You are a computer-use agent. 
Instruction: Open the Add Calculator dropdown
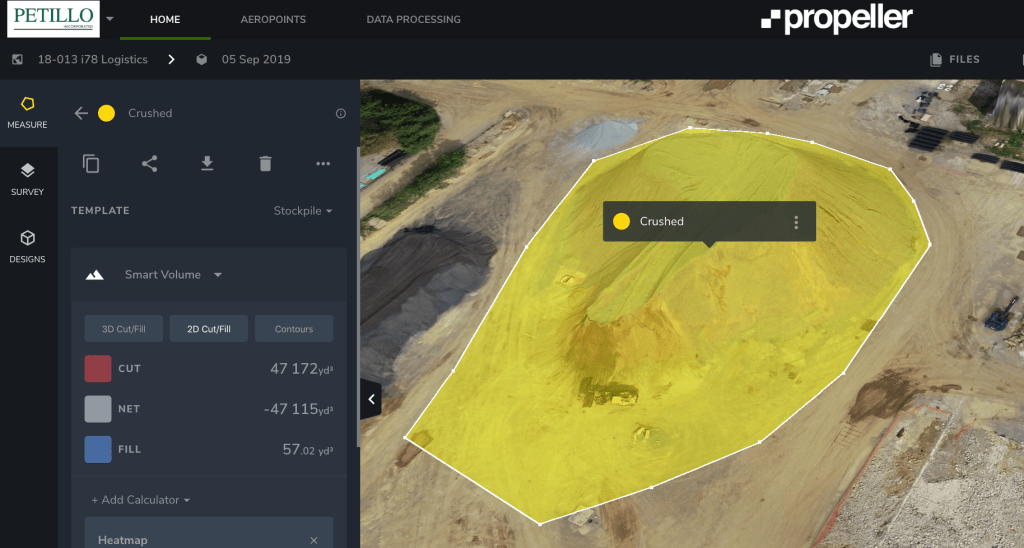click(x=140, y=500)
